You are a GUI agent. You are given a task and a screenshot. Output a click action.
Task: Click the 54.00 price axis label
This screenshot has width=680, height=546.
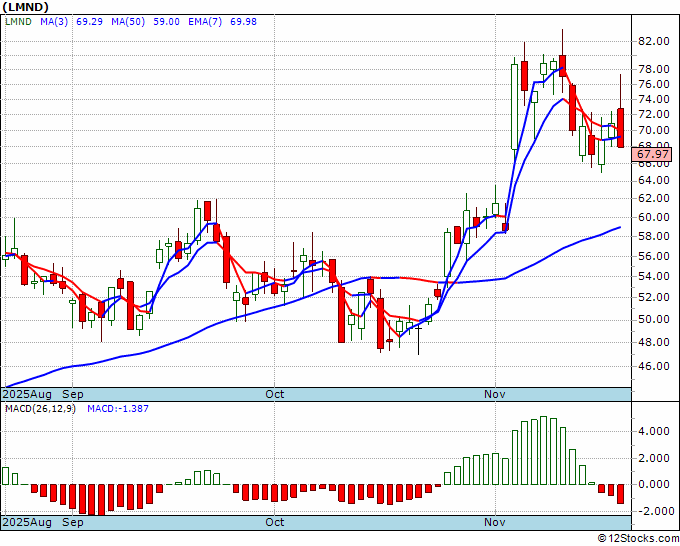(x=654, y=276)
